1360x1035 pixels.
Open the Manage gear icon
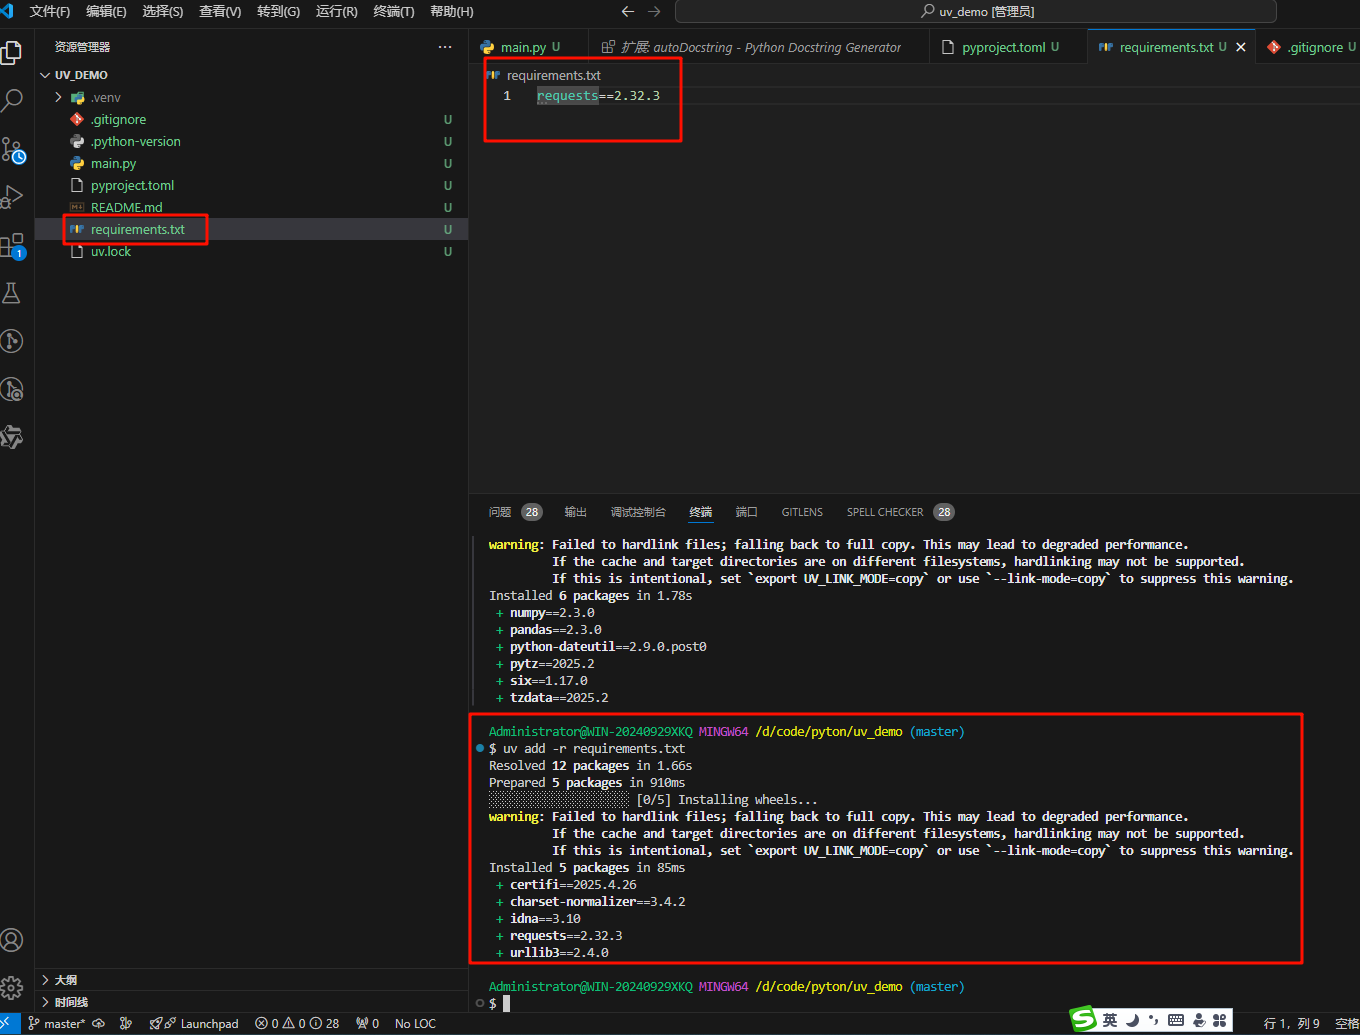[12, 988]
